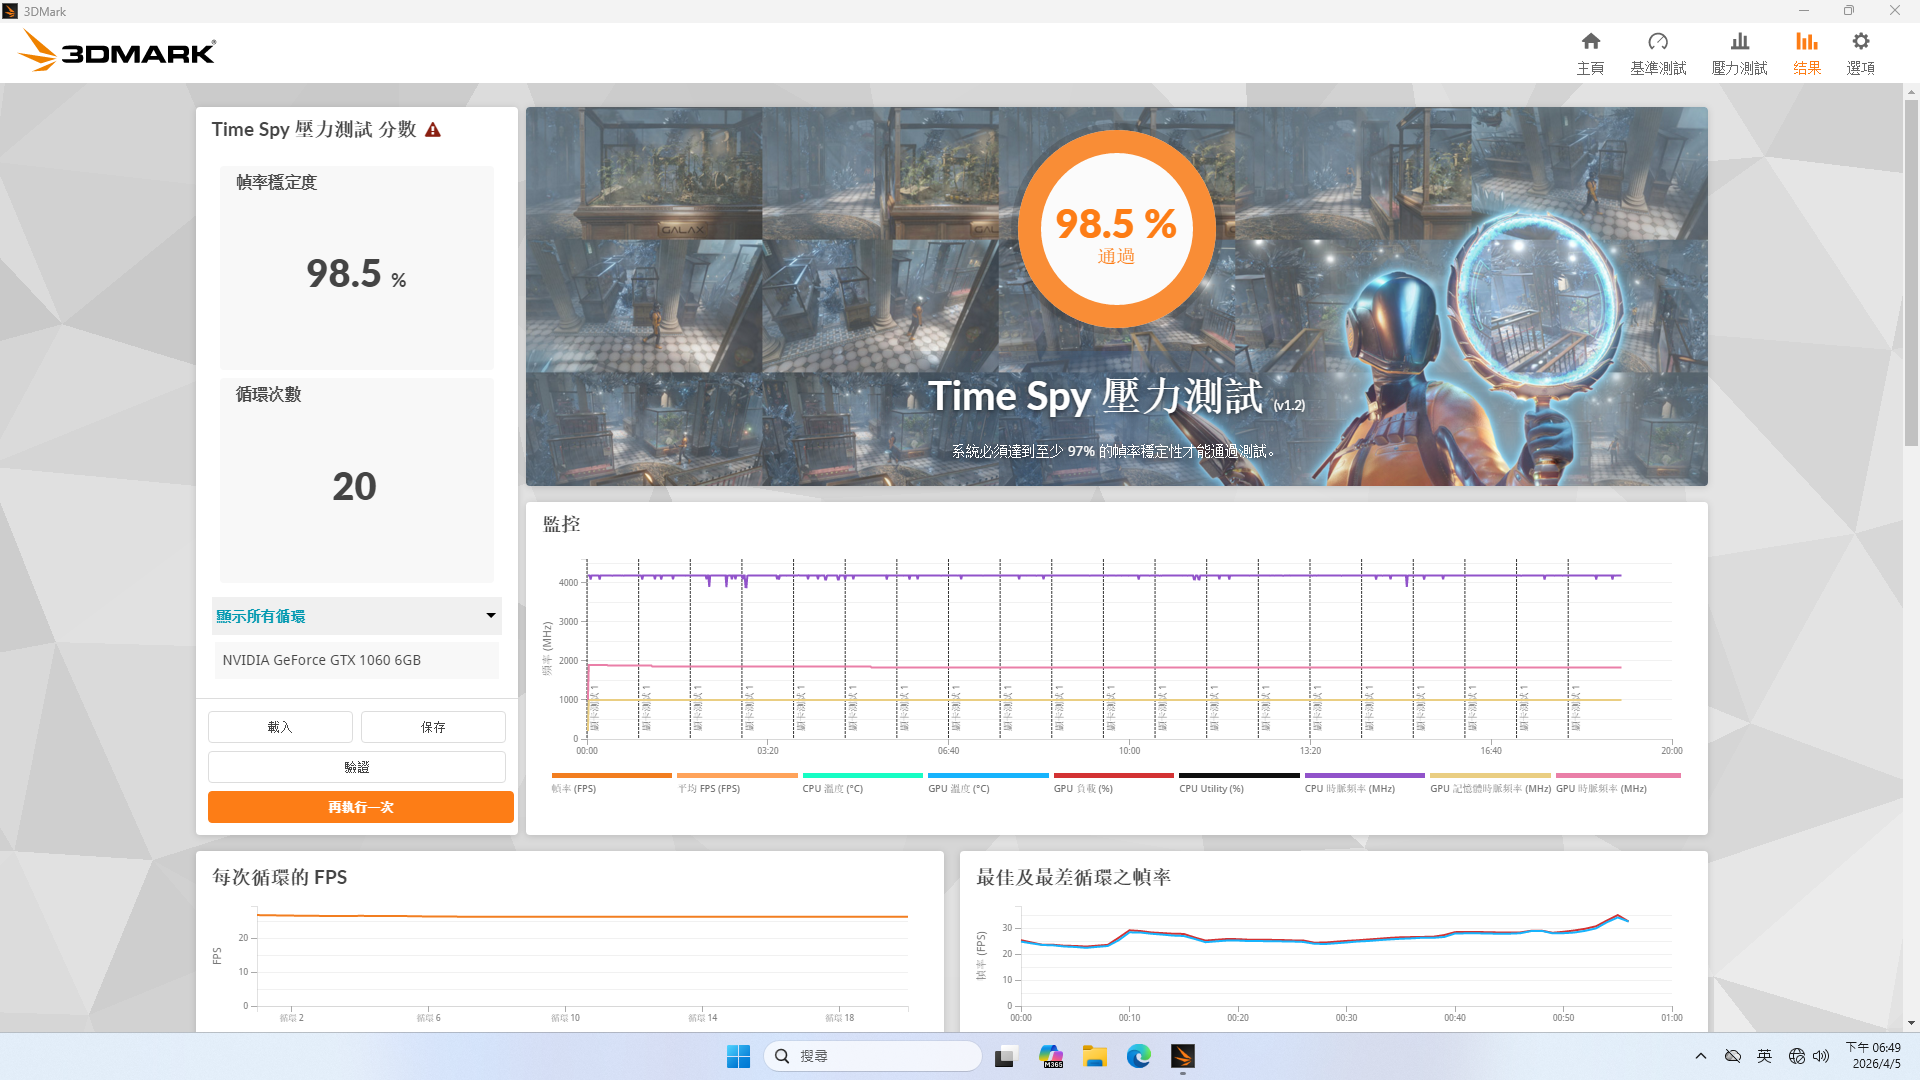1920x1080 pixels.
Task: Click the red warning triangle icon
Action: click(433, 130)
